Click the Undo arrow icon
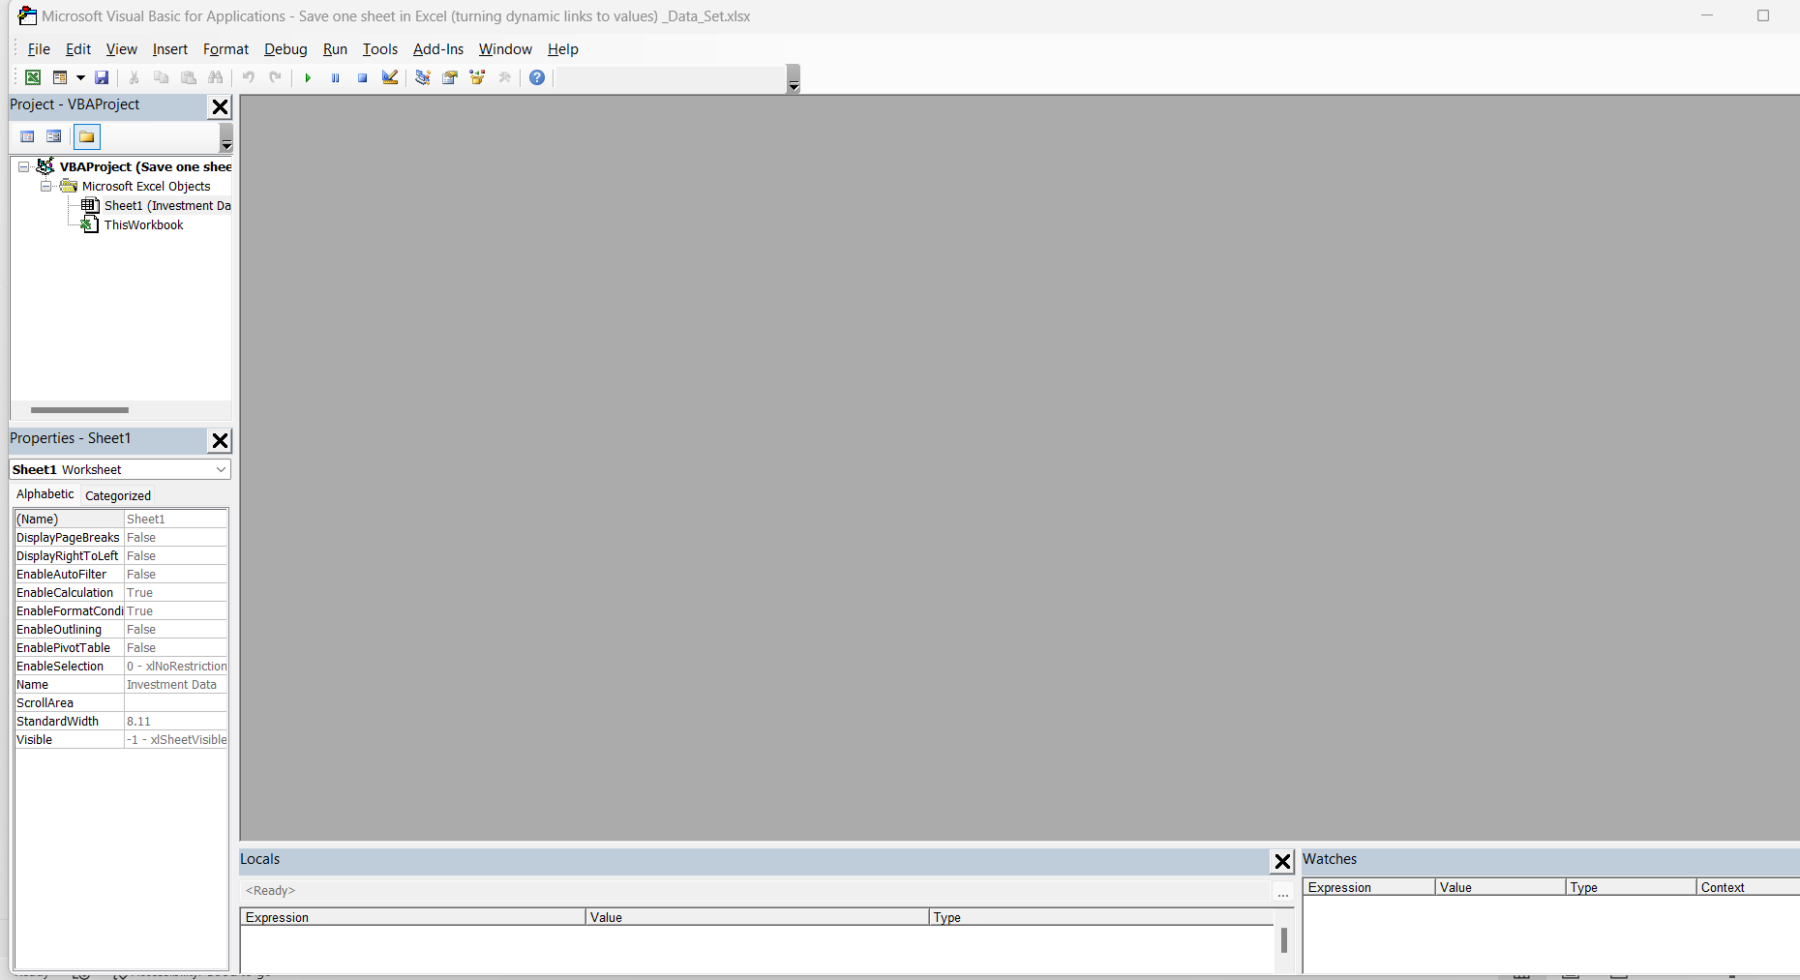Viewport: 1800px width, 980px height. 248,78
